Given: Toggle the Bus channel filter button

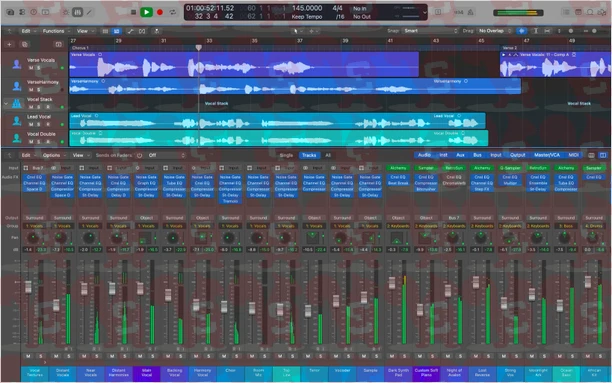Looking at the screenshot, I should click(477, 155).
